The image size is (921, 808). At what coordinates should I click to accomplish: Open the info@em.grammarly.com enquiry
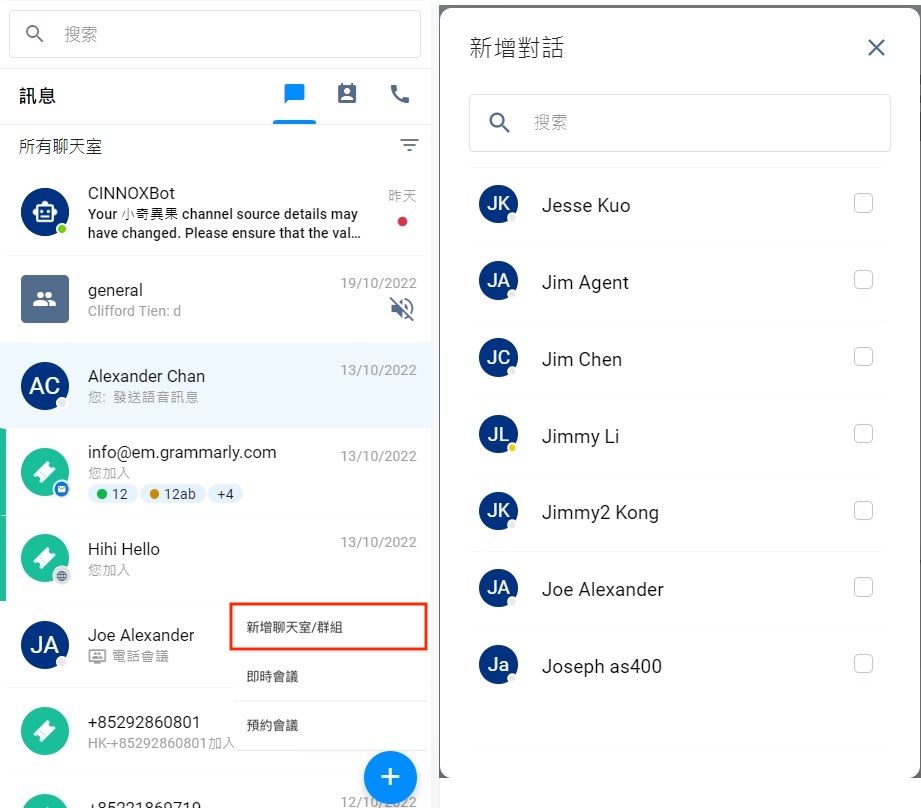coord(216,472)
